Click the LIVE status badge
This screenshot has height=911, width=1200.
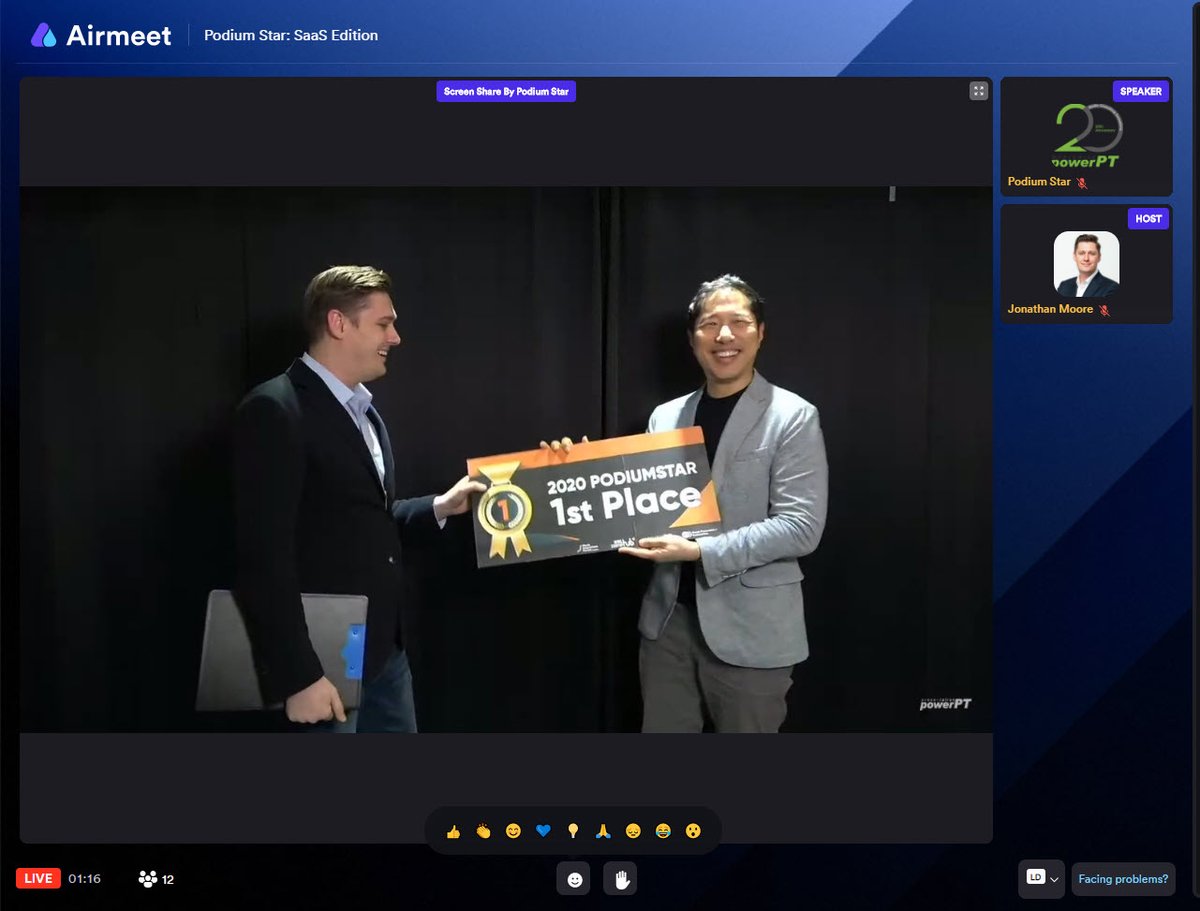(38, 879)
